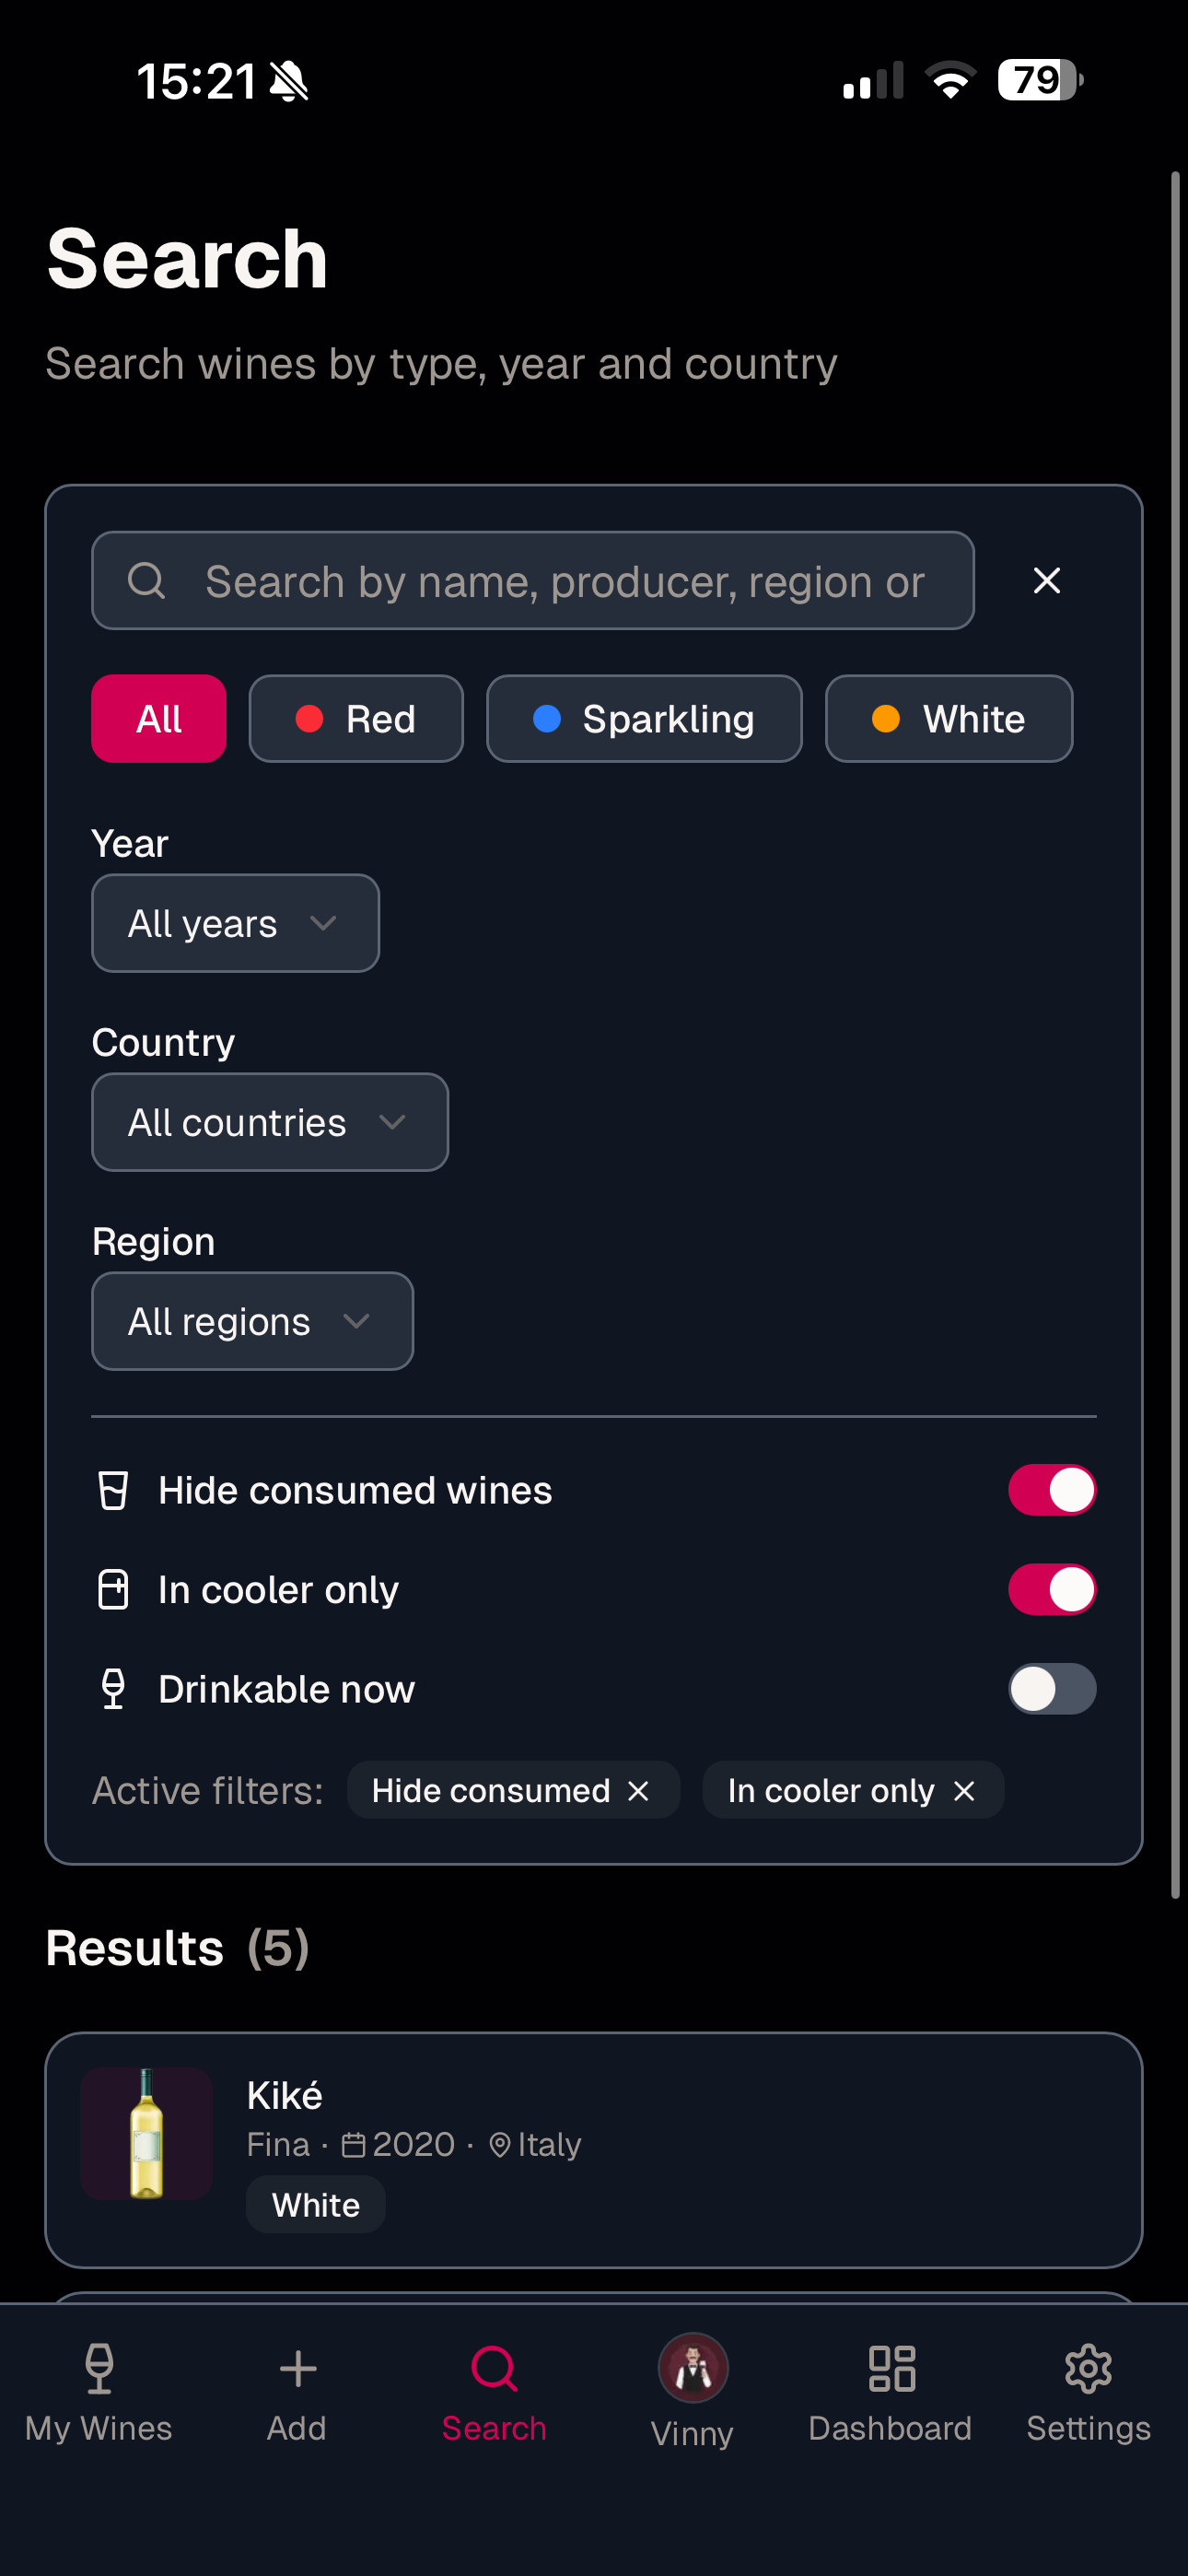Viewport: 1188px width, 2576px height.
Task: Open Vinny sommelier avatar
Action: [692, 2368]
